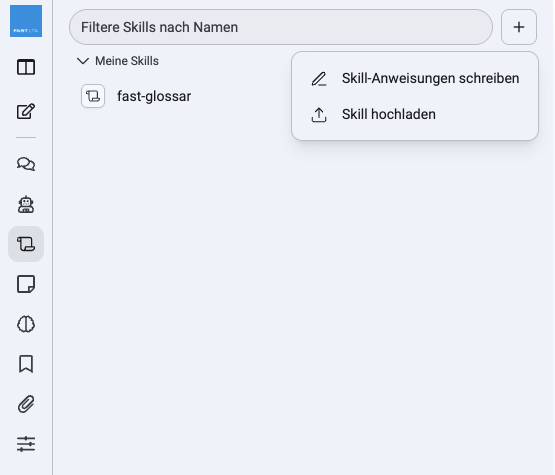Choose Skill-Anweisungen schreiben menu entry
This screenshot has height=475, width=555.
coord(415,78)
